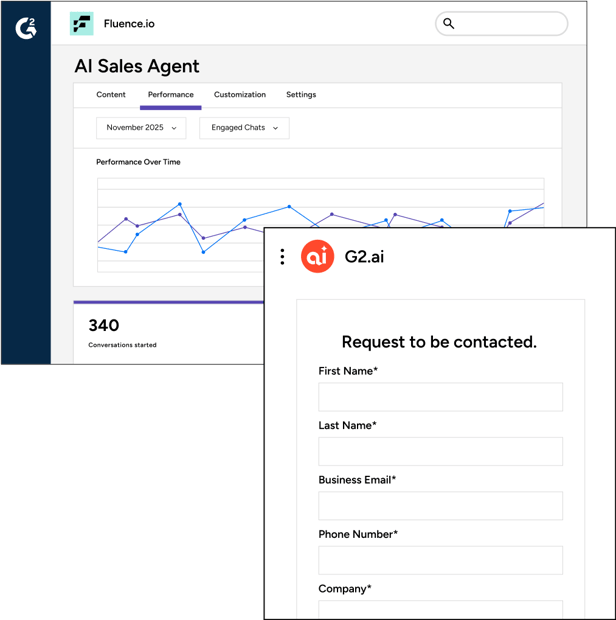The image size is (616, 620).
Task: Click the G2.ai title text
Action: click(364, 257)
